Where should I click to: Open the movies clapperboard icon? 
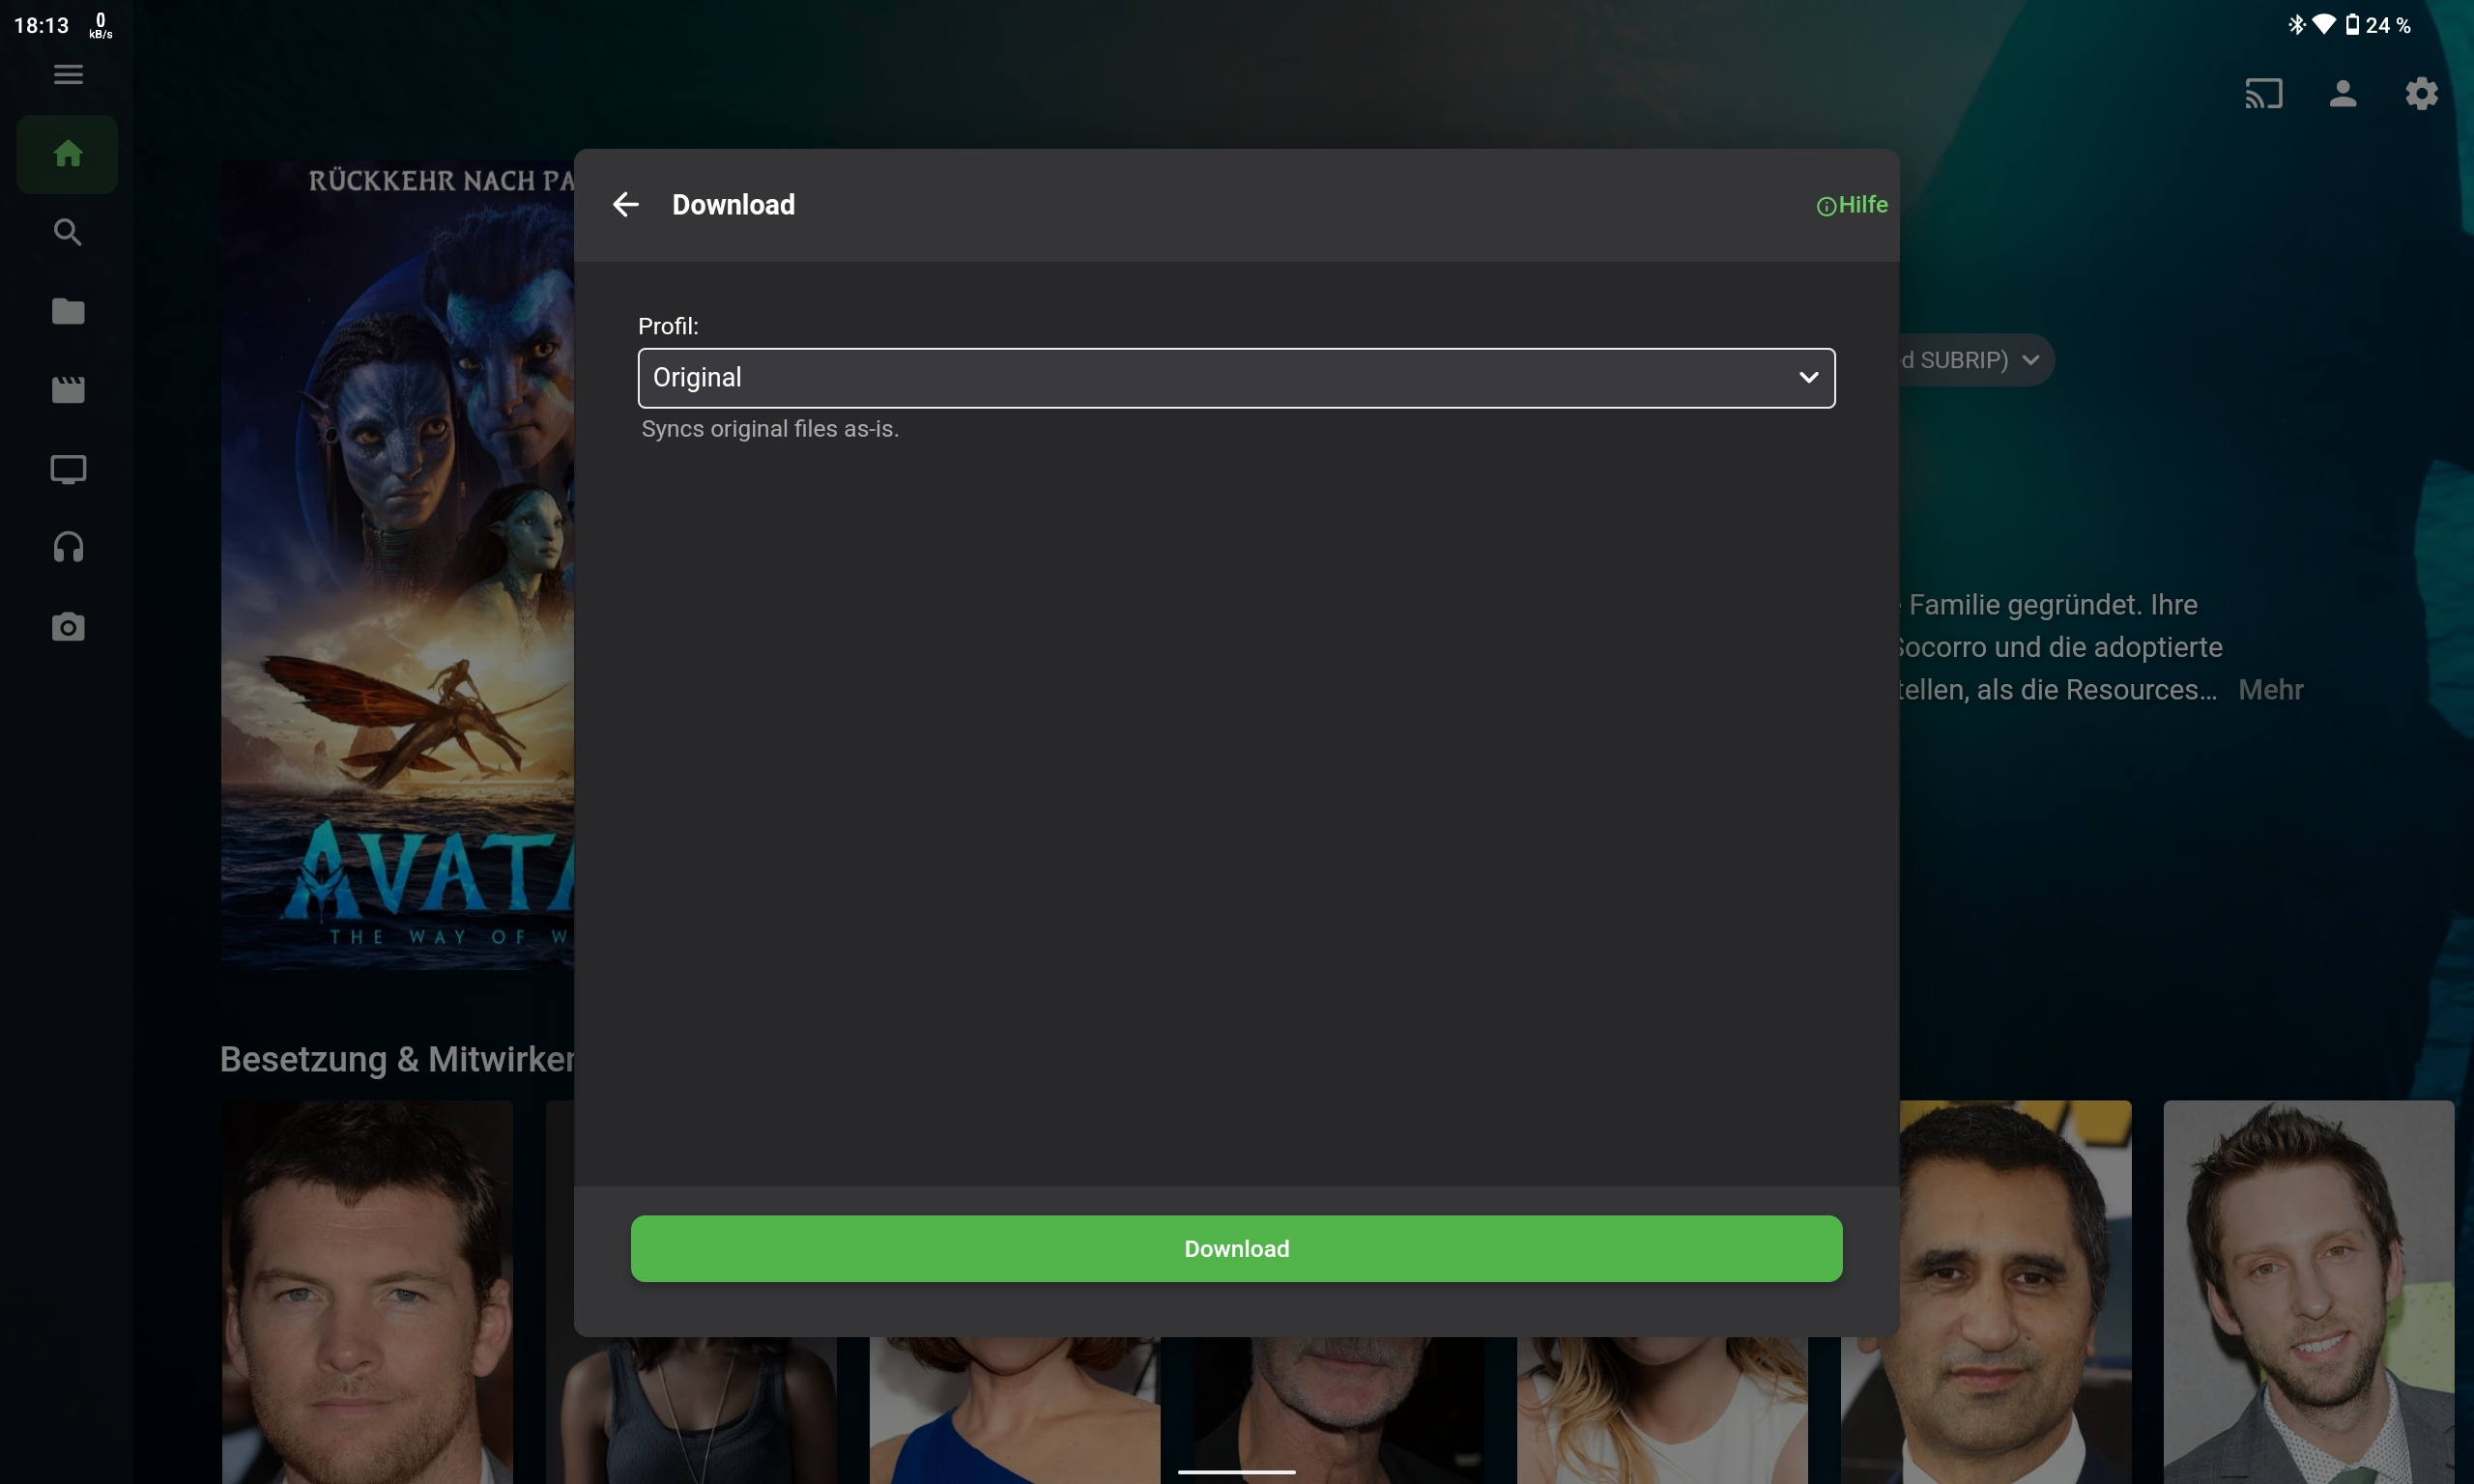click(68, 390)
